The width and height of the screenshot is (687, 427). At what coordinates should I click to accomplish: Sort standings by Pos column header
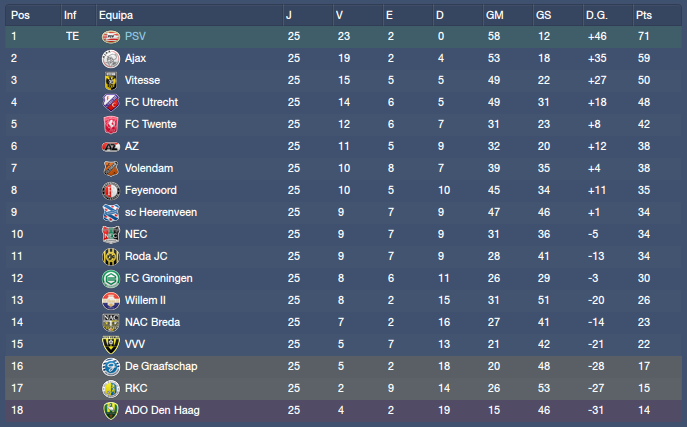click(x=20, y=15)
